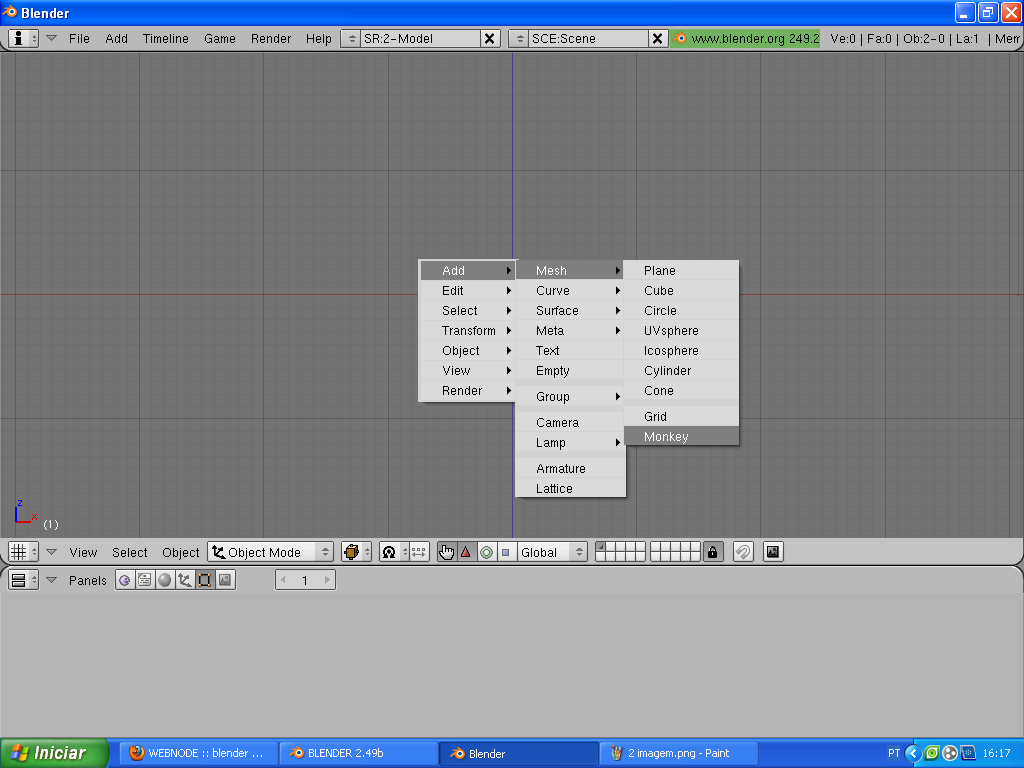Select the translate manipulator triangle icon
1024x768 pixels.
tap(466, 552)
